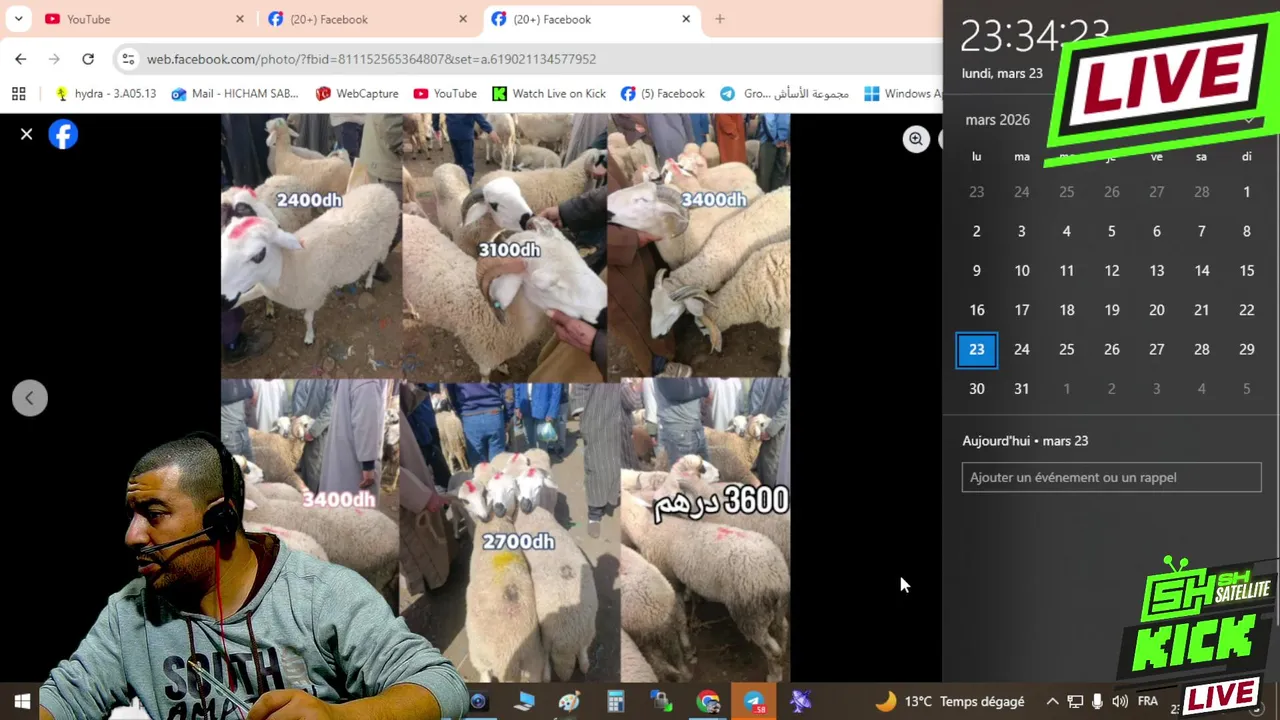
Task: Navigate back in the browser
Action: click(21, 59)
